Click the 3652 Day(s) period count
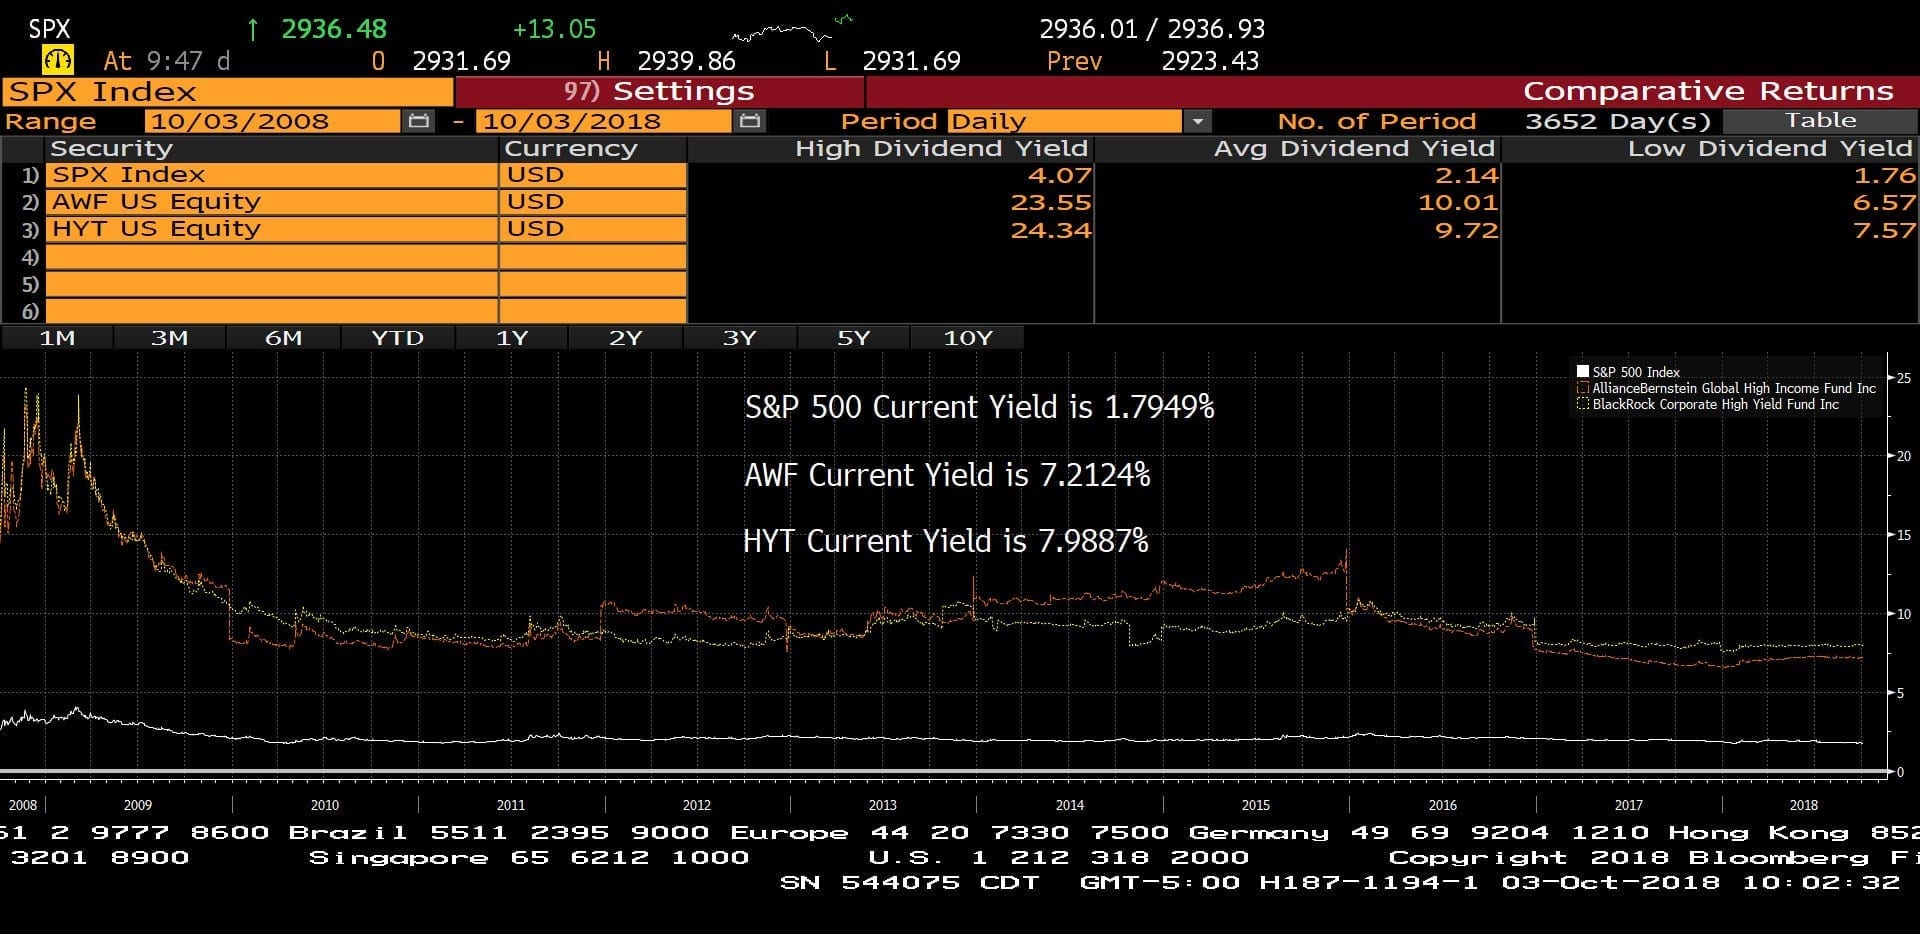This screenshot has width=1920, height=934. 1618,122
